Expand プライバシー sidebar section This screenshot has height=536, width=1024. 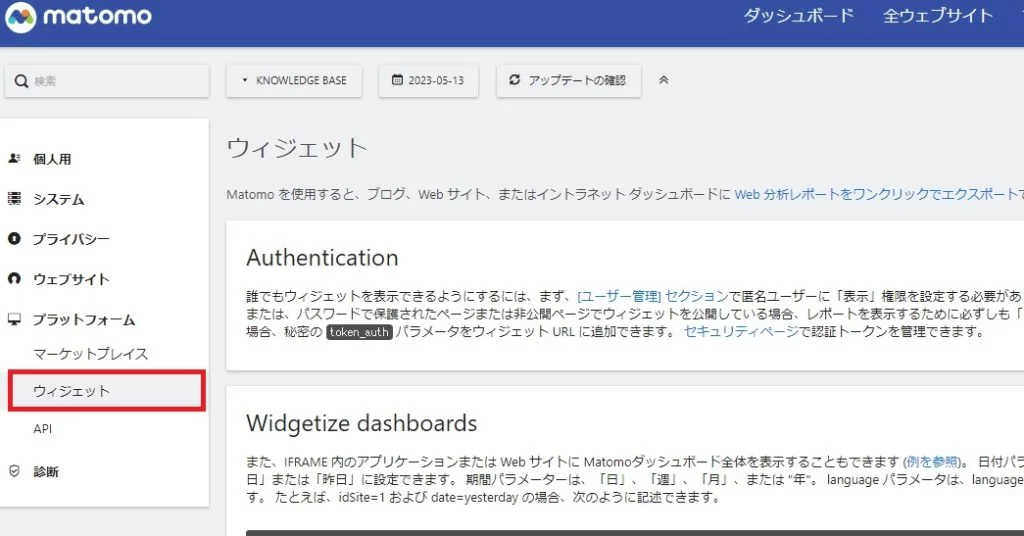click(x=71, y=239)
